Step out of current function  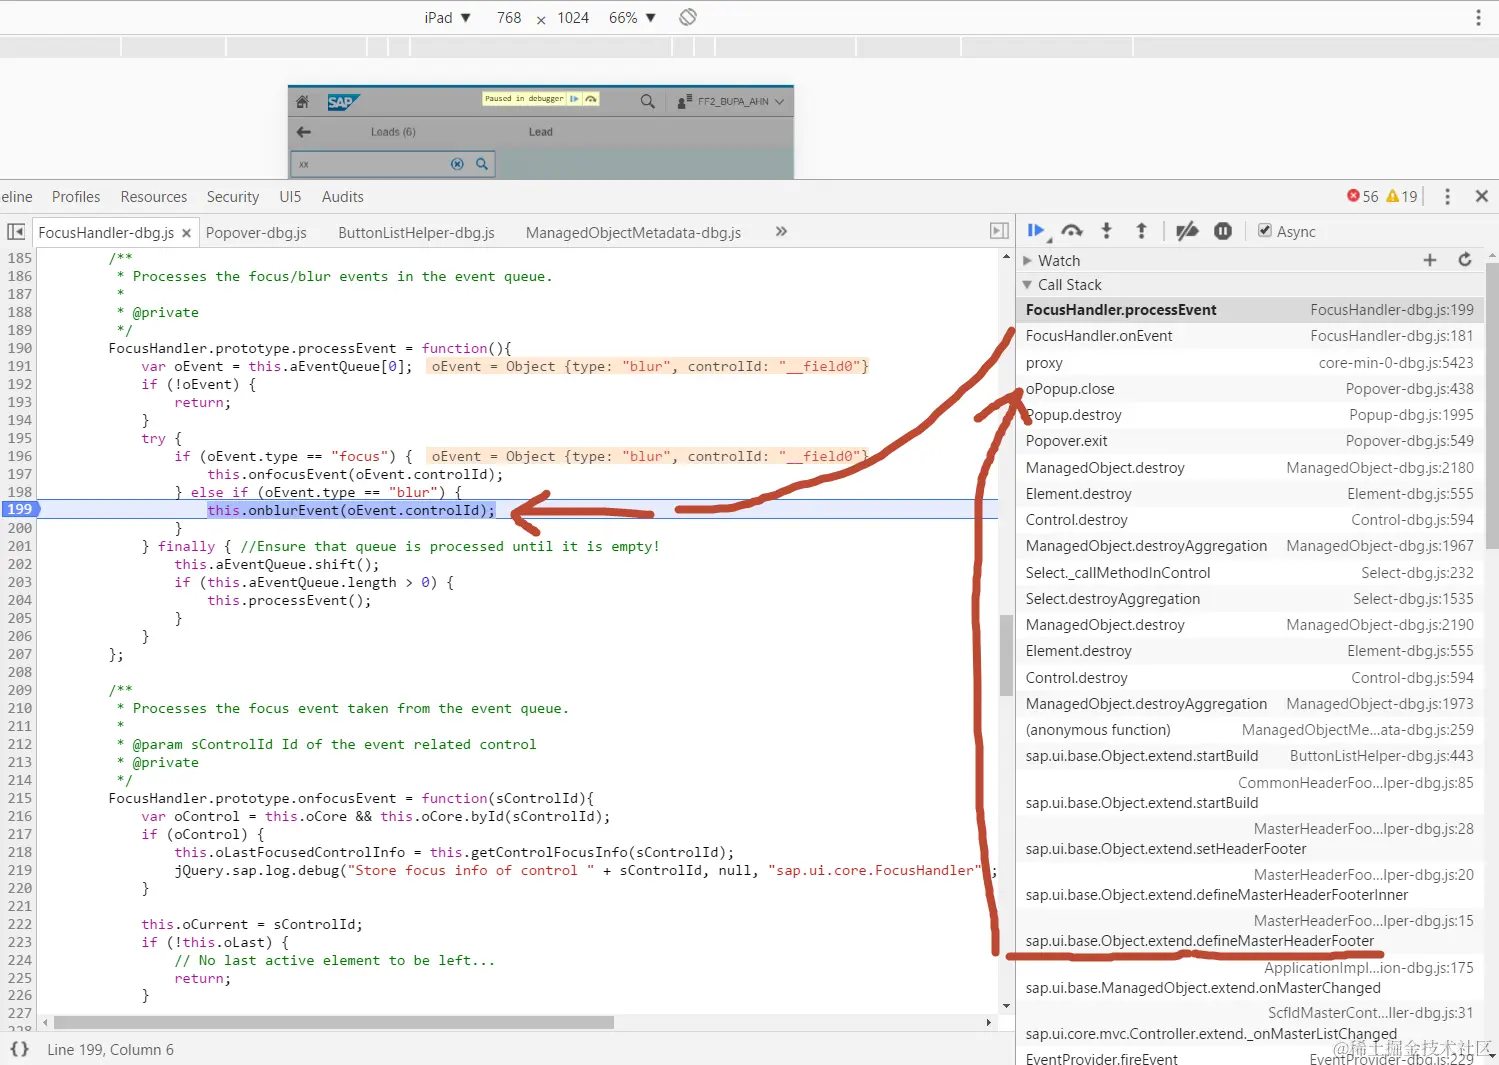1141,231
